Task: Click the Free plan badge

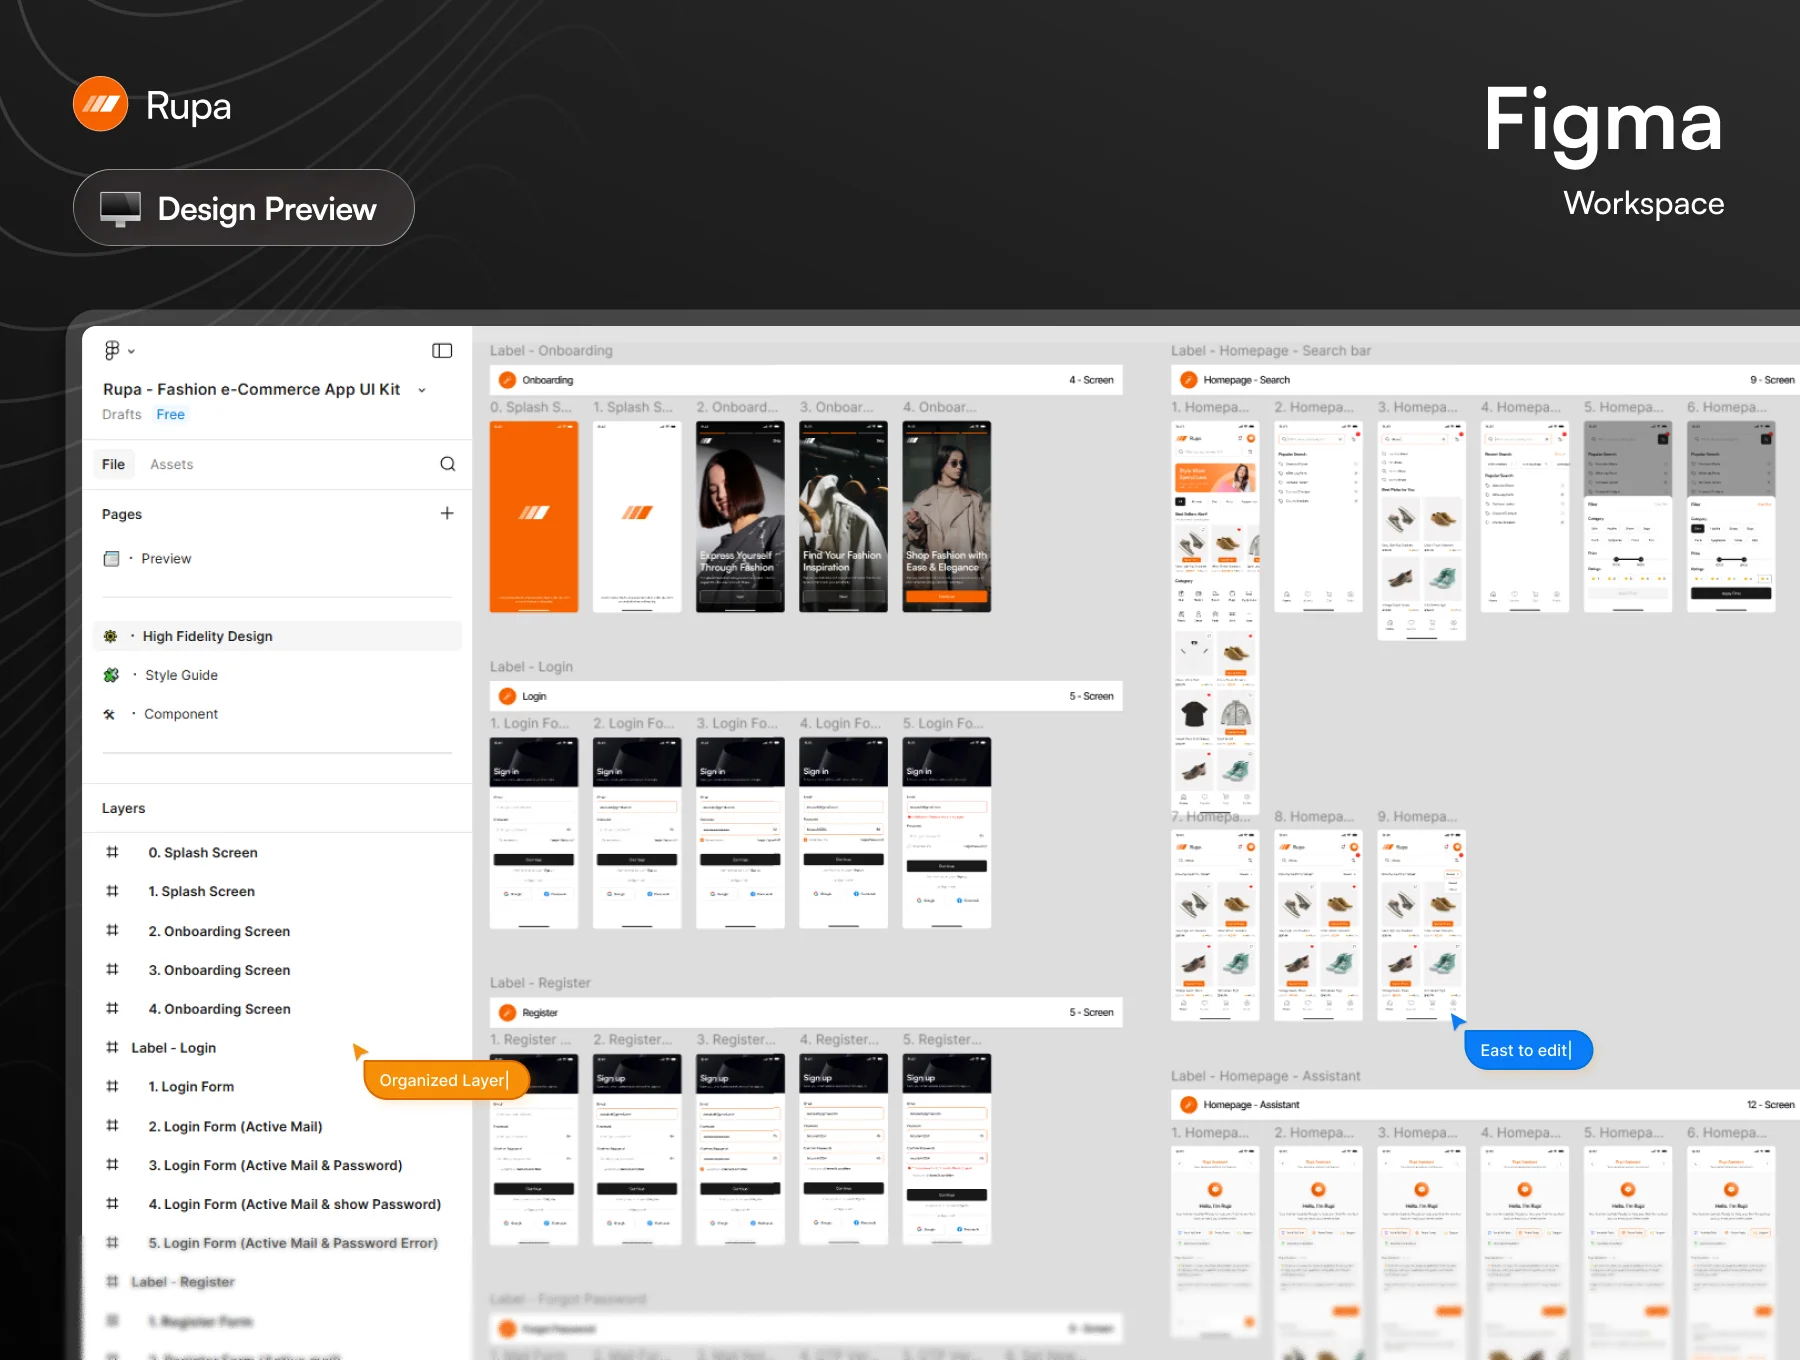Action: (170, 414)
